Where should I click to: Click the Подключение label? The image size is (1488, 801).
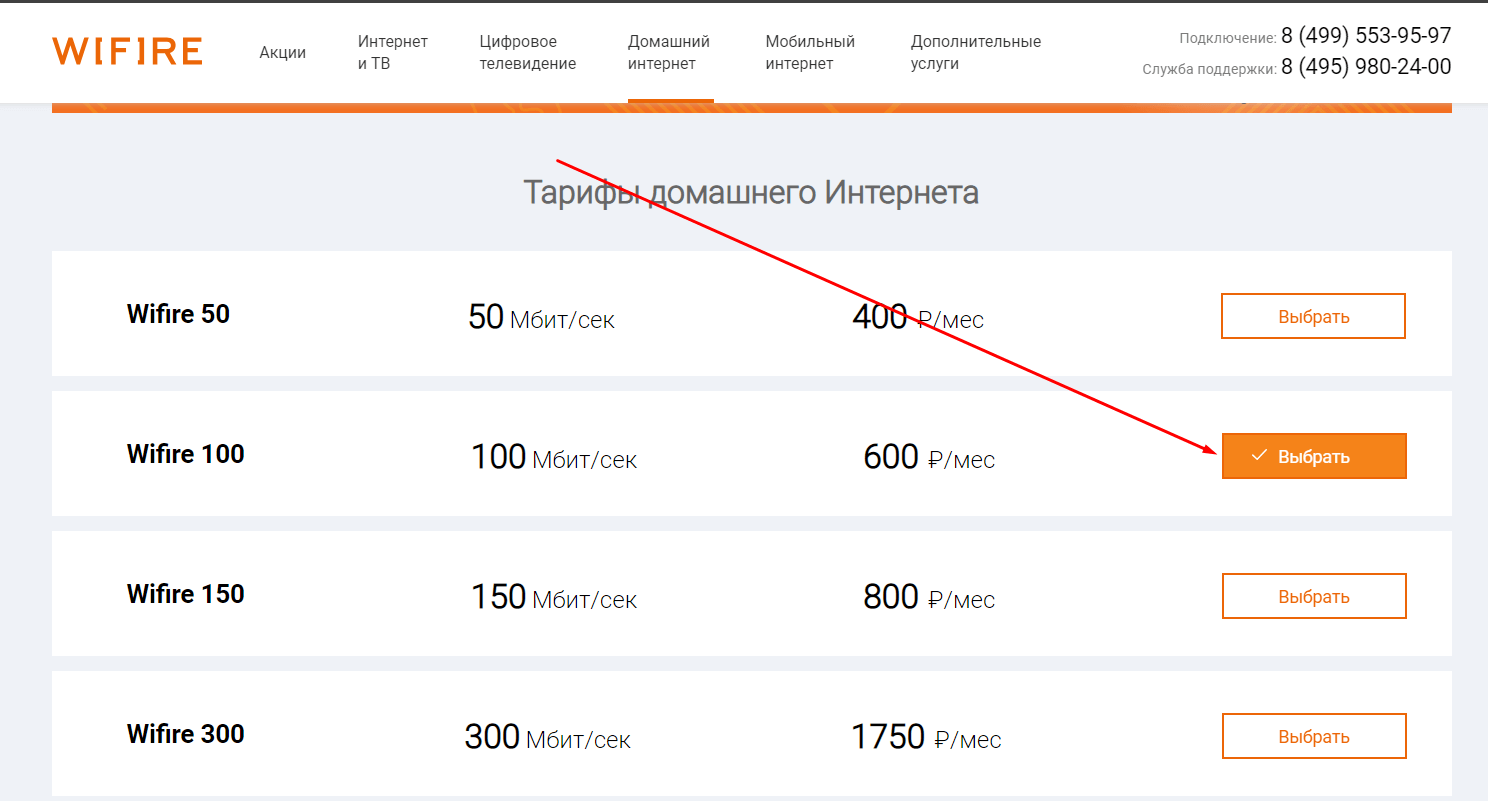tap(1228, 38)
